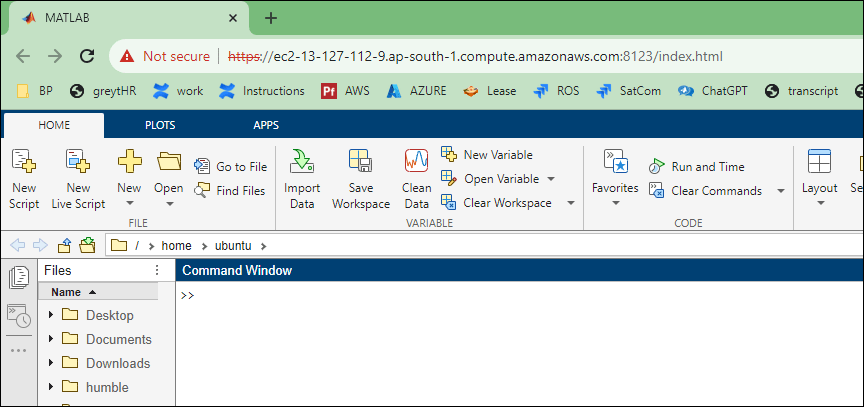Click the browser back arrow
This screenshot has width=864, height=407.
pos(23,56)
